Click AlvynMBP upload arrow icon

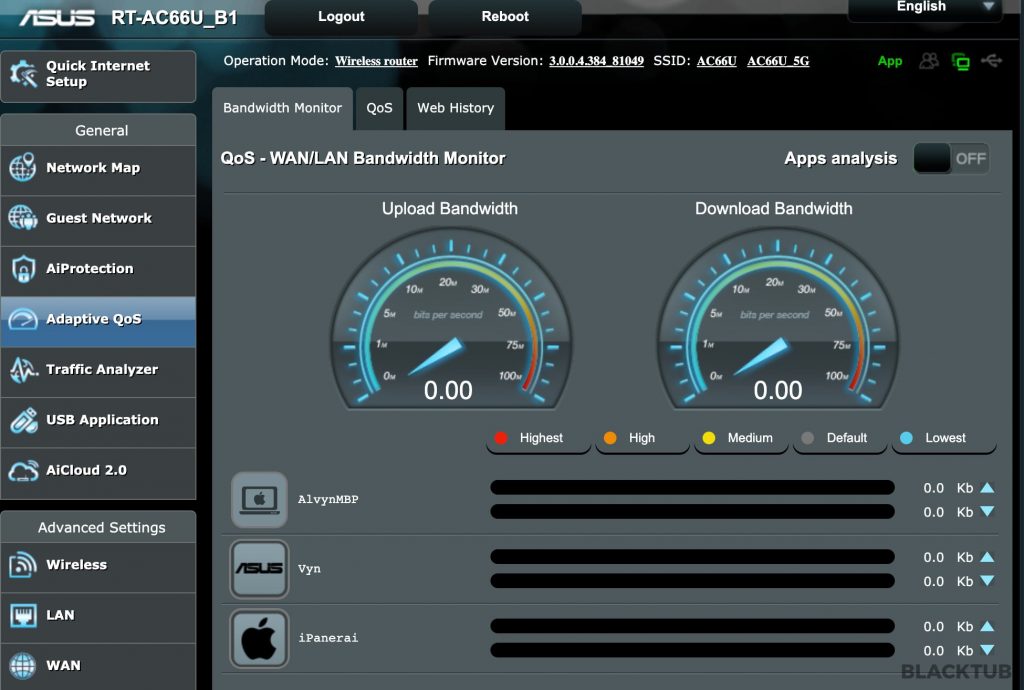[x=987, y=488]
